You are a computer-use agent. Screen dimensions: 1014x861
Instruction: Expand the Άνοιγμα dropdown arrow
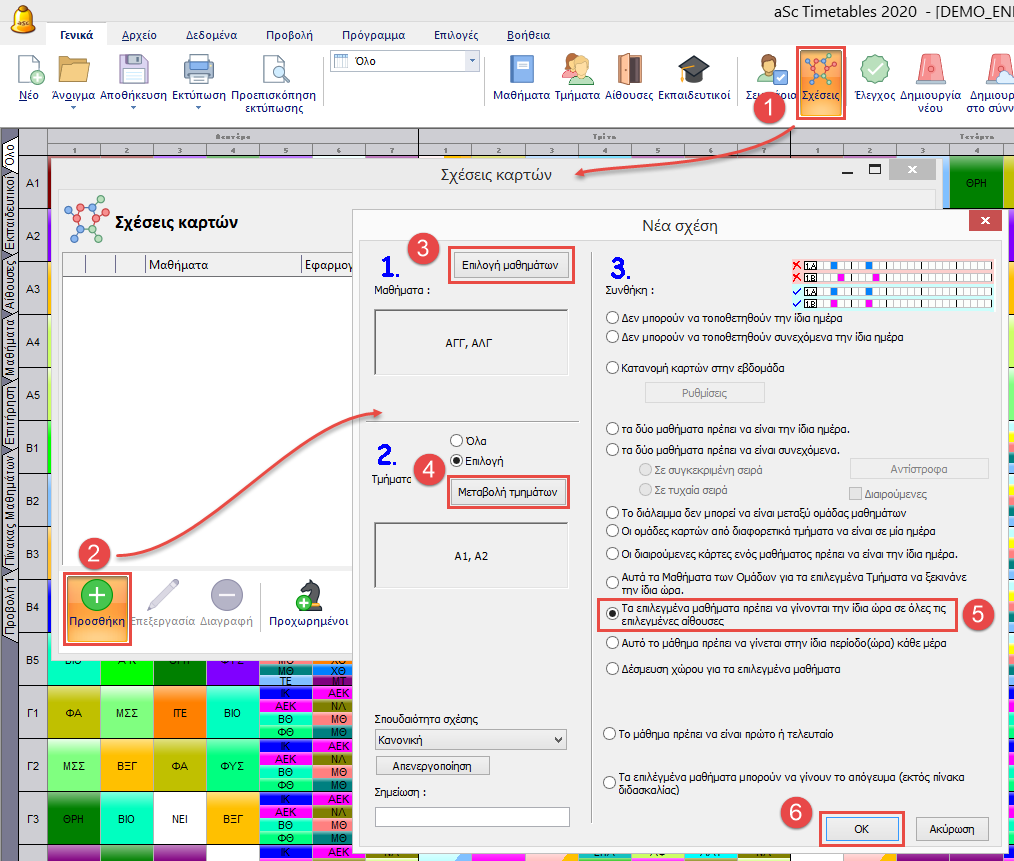coord(73,108)
